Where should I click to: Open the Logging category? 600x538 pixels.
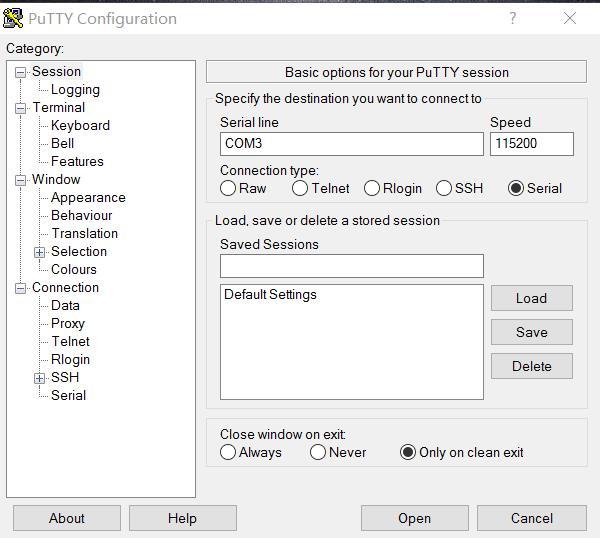[x=75, y=90]
